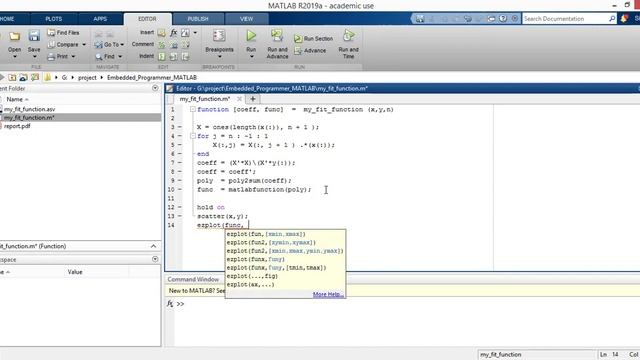Image resolution: width=640 pixels, height=360 pixels.
Task: Click the Run Section button
Action: click(x=313, y=38)
